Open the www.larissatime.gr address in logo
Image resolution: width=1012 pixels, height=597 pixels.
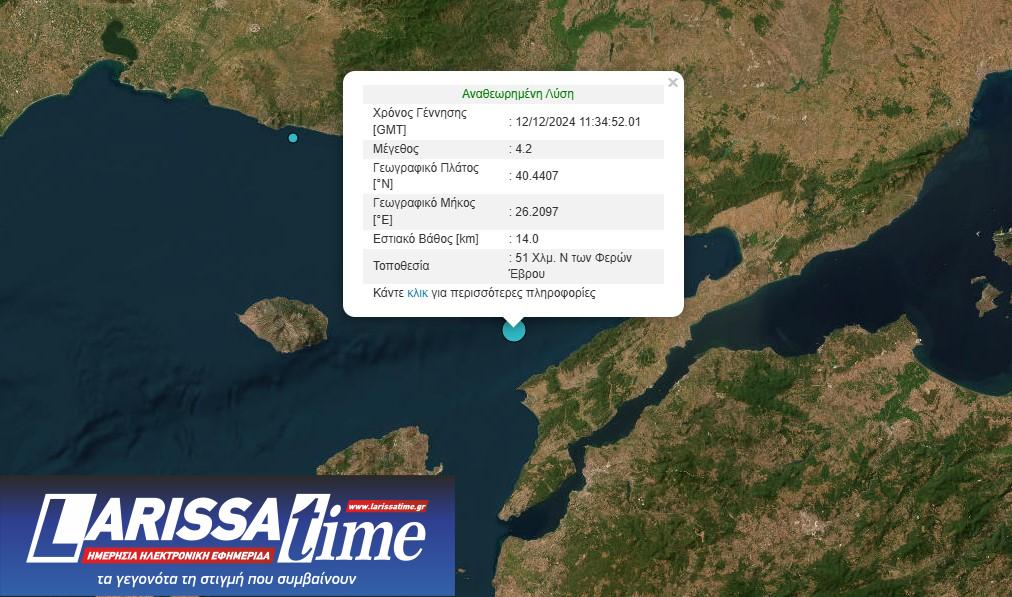pyautogui.click(x=386, y=507)
